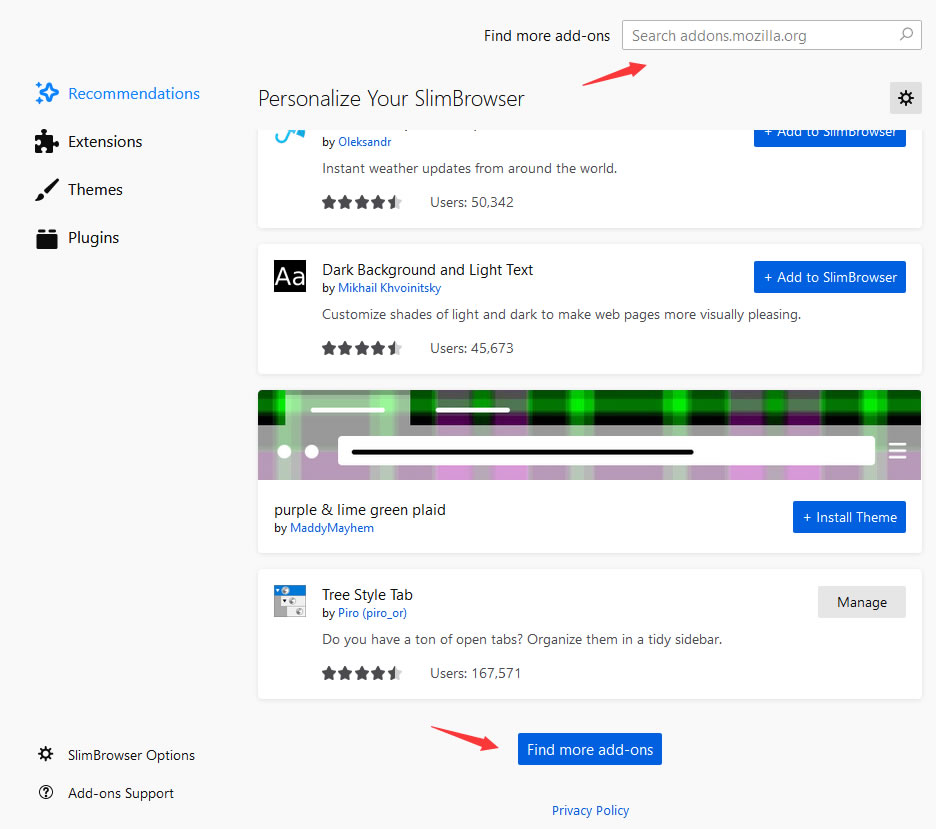Click the Plugins brick icon
The image size is (936, 829).
pos(47,238)
